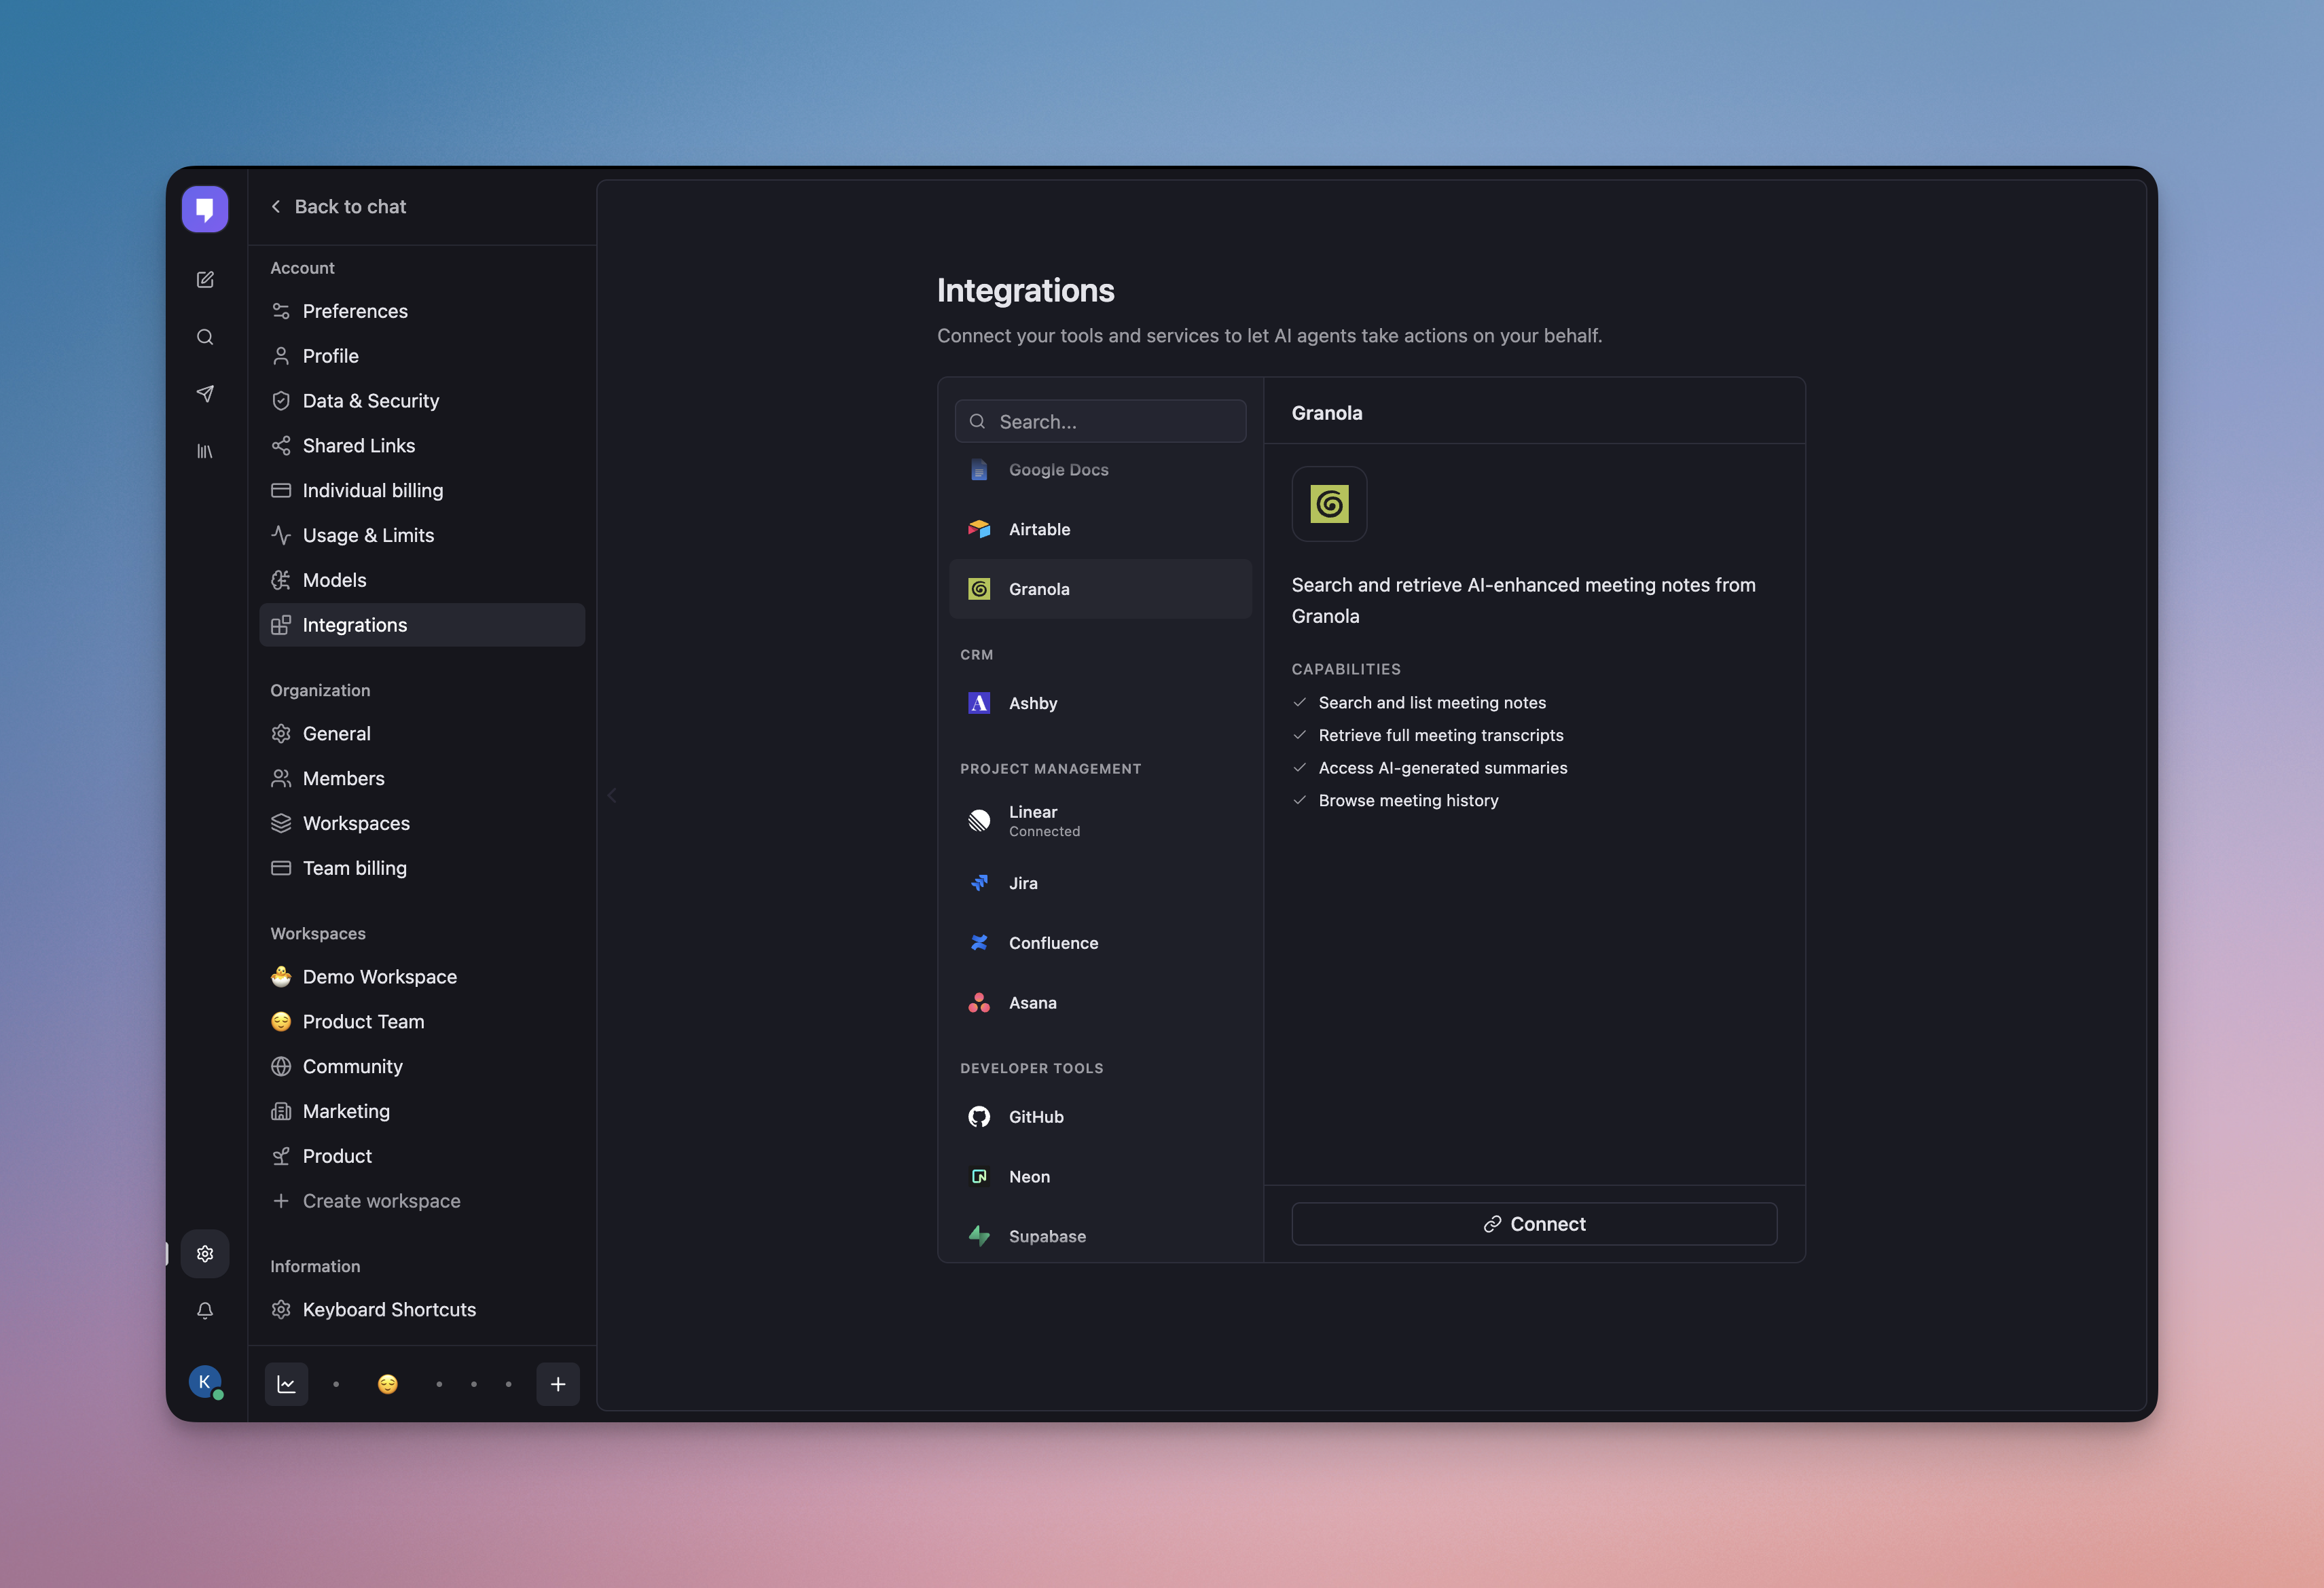Open Models settings
Screen dimensions: 2324x1588
tap(422, 580)
